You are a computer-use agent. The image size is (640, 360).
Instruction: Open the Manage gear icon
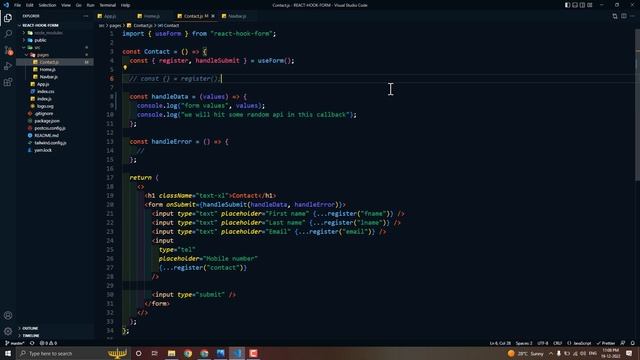[8, 331]
